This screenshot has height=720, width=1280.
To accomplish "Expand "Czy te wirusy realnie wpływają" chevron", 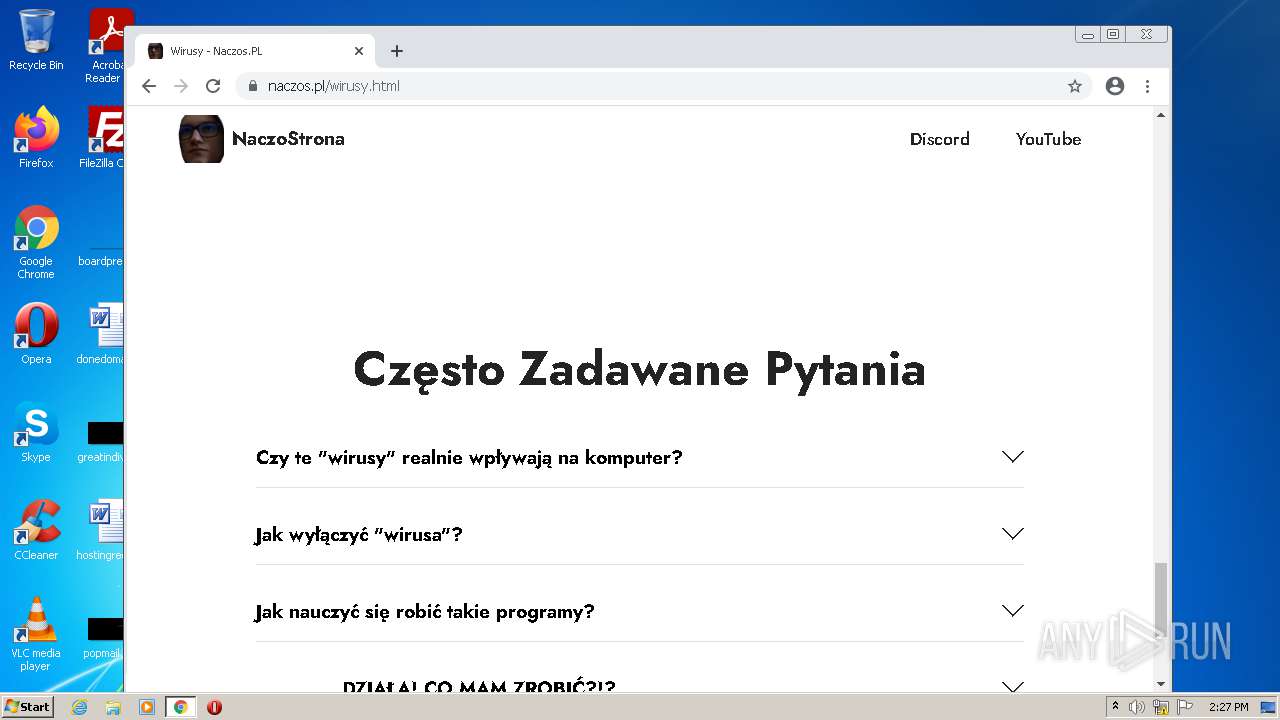I will 1013,457.
